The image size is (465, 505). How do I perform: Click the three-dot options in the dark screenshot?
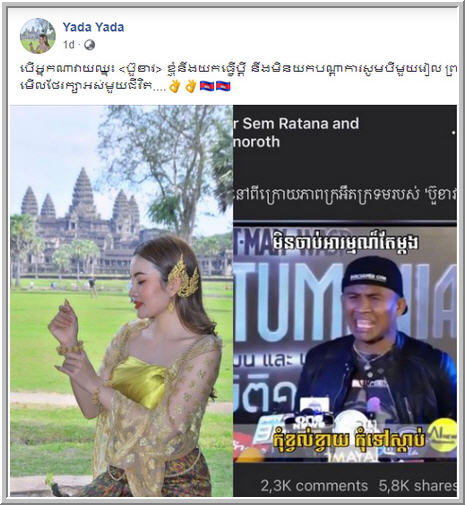pyautogui.click(x=454, y=133)
